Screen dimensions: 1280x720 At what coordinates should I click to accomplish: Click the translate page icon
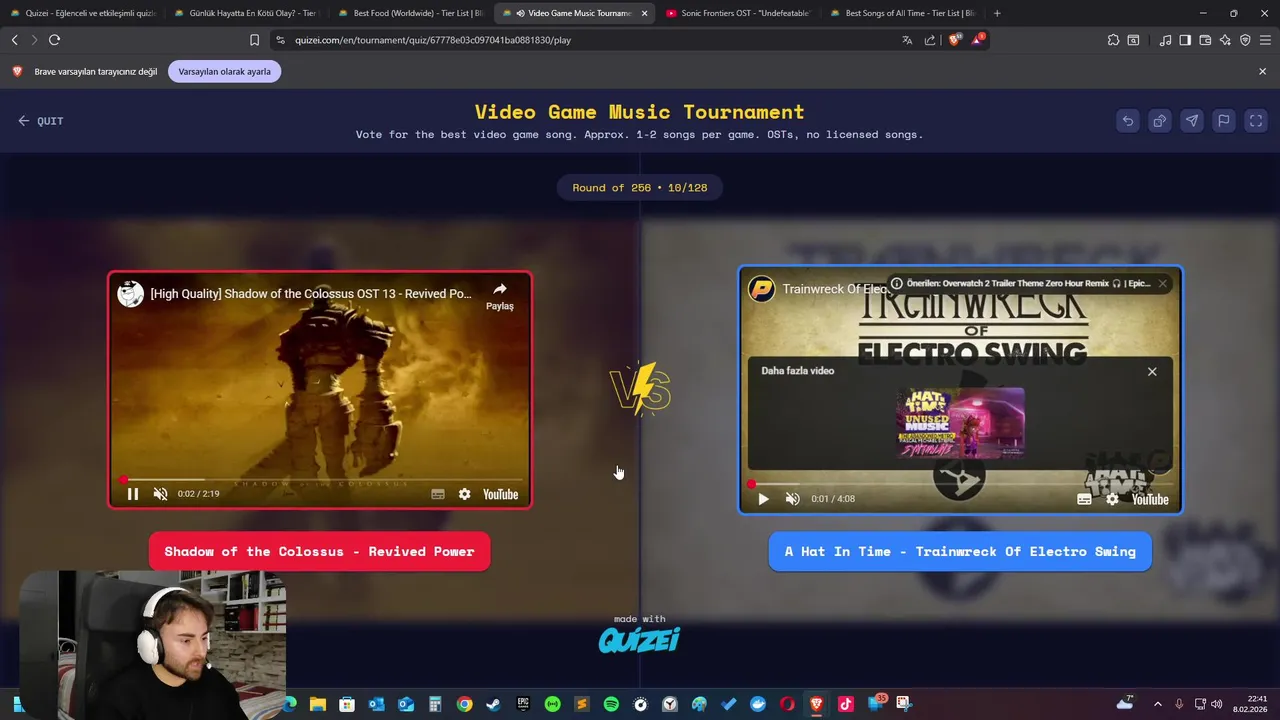[x=907, y=40]
